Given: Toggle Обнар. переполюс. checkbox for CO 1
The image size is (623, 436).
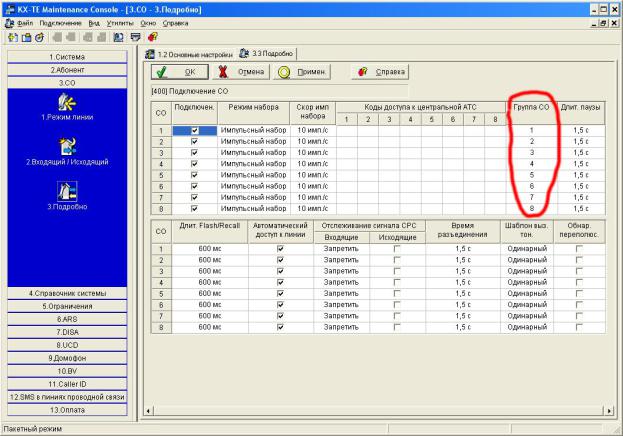Looking at the screenshot, I should click(x=579, y=248).
